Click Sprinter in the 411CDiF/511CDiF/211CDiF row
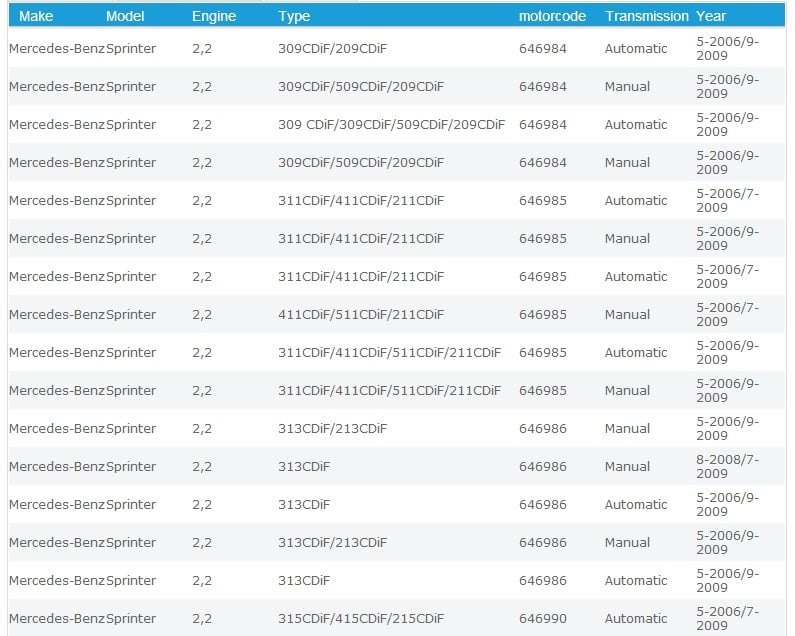This screenshot has width=795, height=636. pyautogui.click(x=131, y=315)
